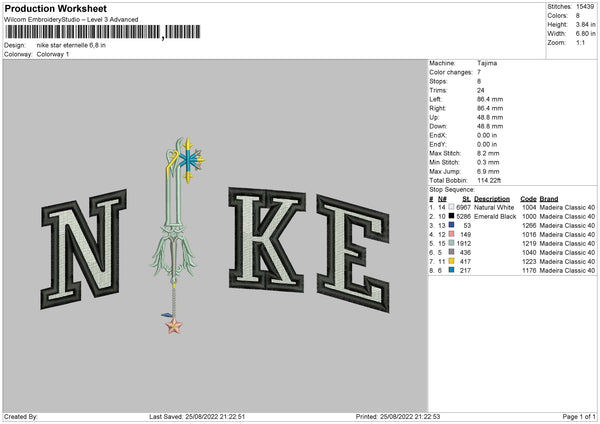The width and height of the screenshot is (600, 424).
Task: Pick the pale mint swatch in row 5
Action: 451,243
